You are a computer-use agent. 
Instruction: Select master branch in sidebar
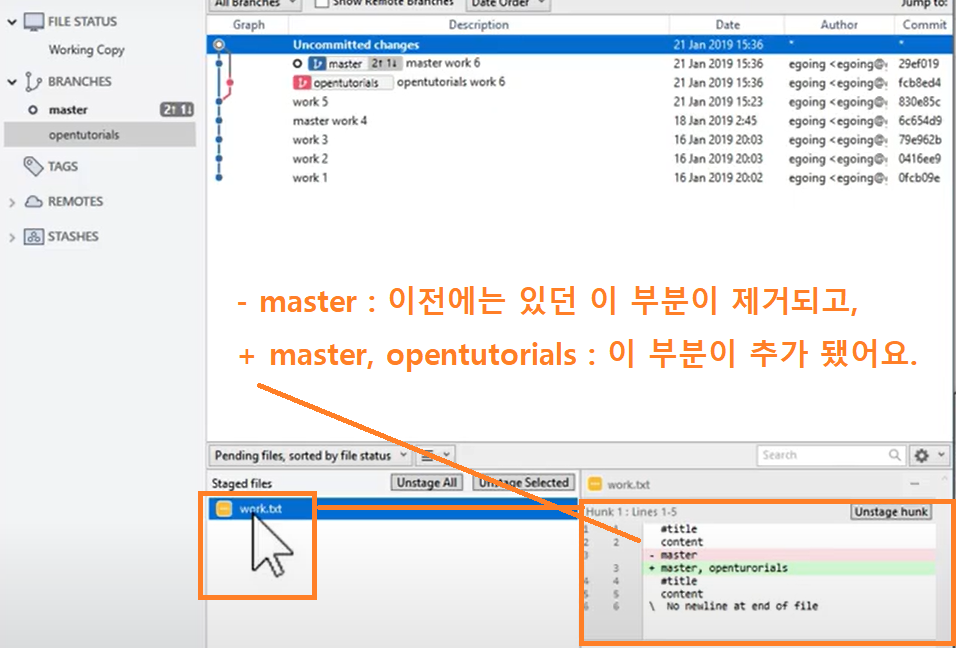(x=68, y=110)
